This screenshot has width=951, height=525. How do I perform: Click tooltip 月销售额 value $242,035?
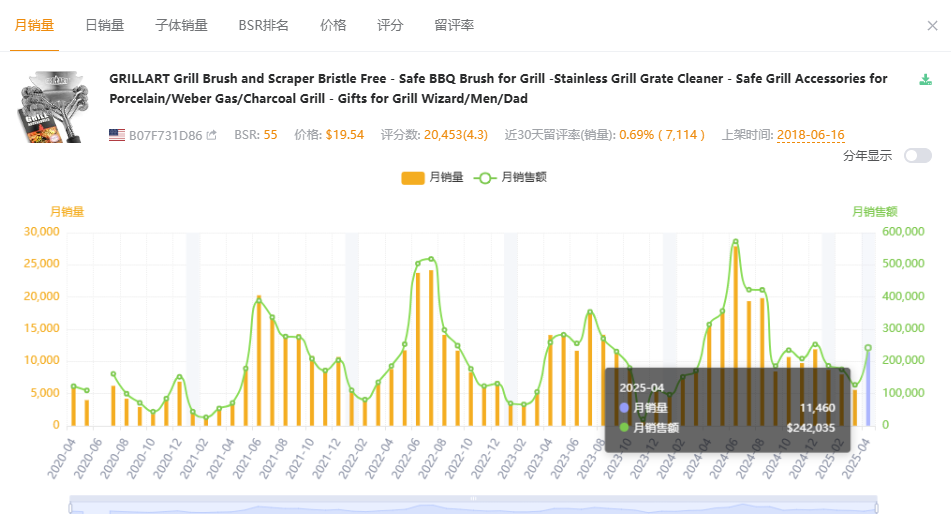[811, 428]
